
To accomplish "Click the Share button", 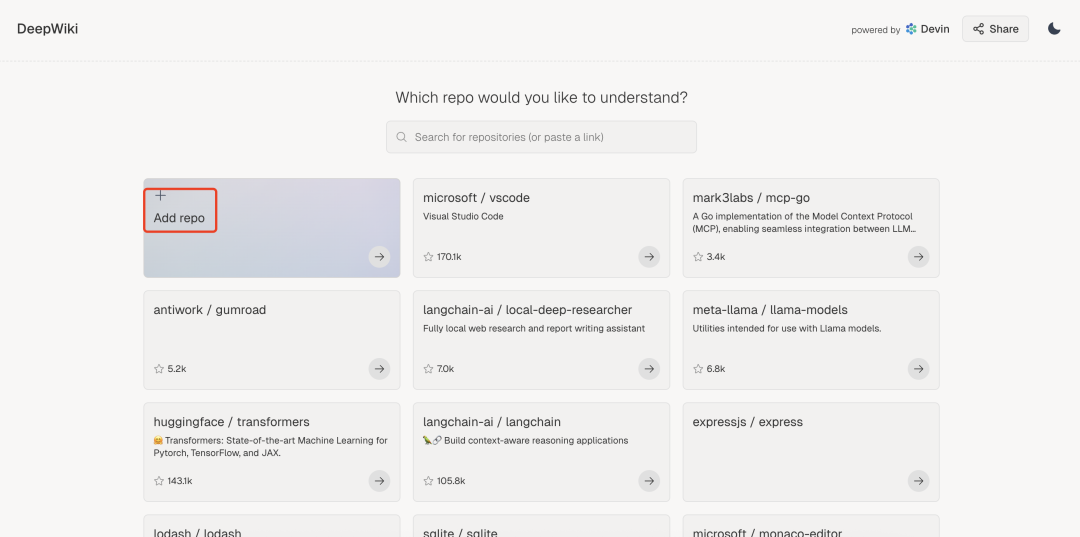I will (995, 29).
